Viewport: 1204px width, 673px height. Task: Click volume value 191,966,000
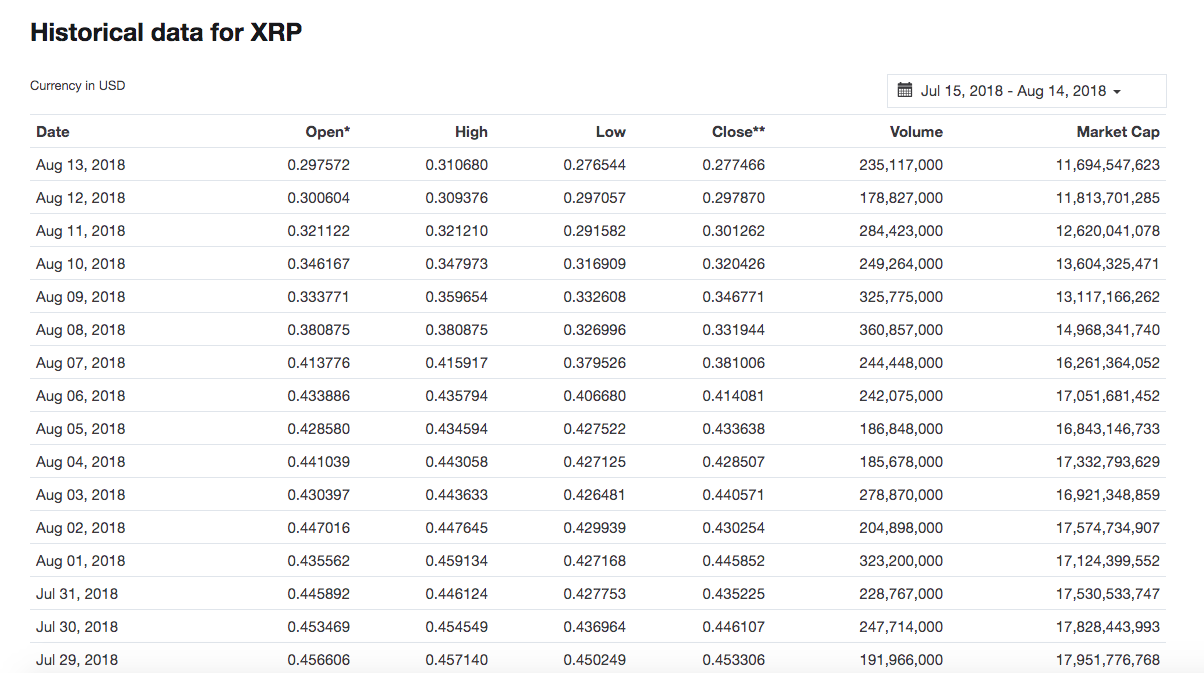[901, 660]
